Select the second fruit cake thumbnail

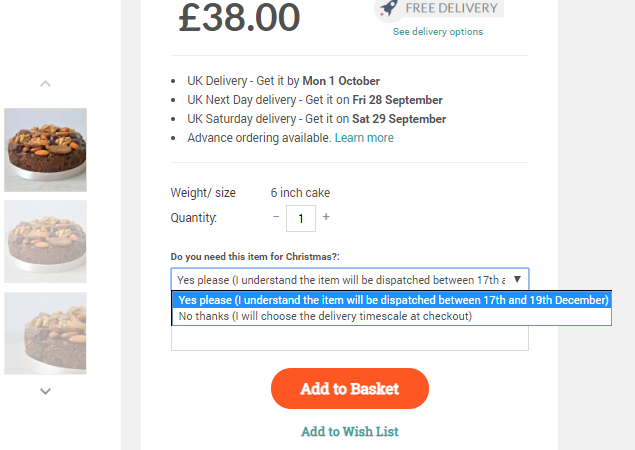tap(45, 241)
